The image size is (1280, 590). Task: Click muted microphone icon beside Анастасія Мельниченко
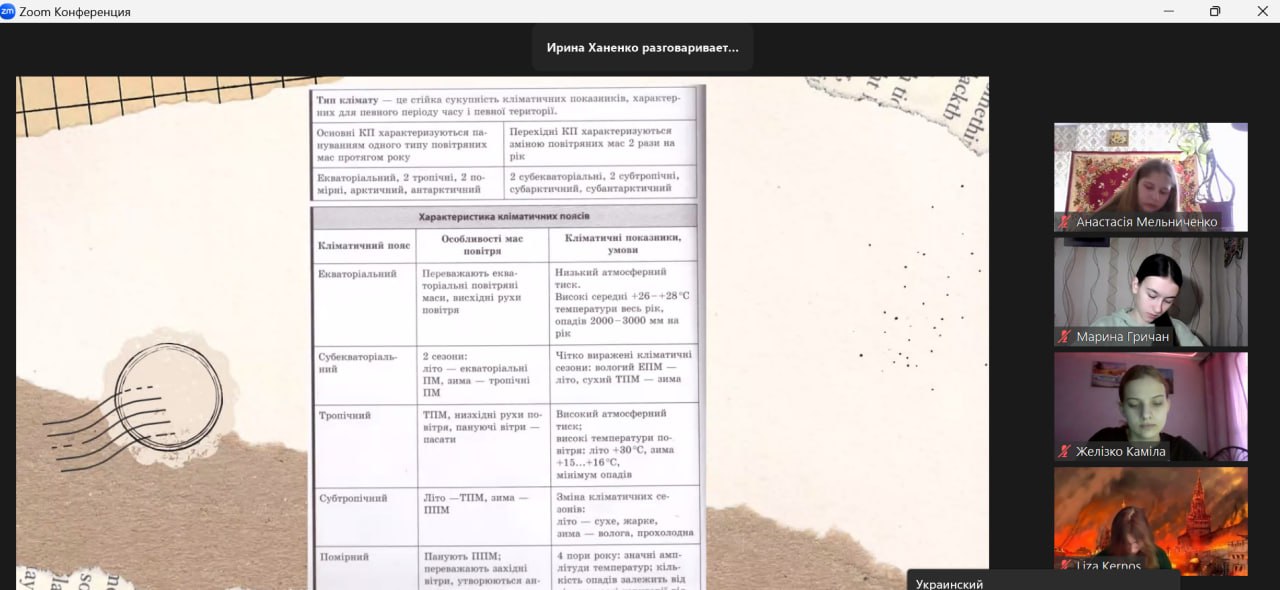(1065, 222)
